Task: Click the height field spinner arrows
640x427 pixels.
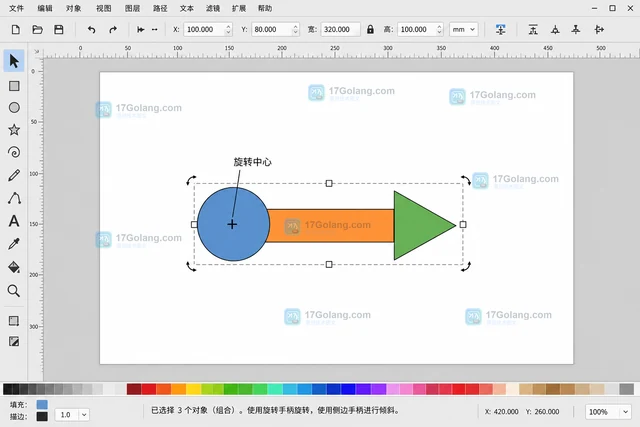Action: (439, 29)
